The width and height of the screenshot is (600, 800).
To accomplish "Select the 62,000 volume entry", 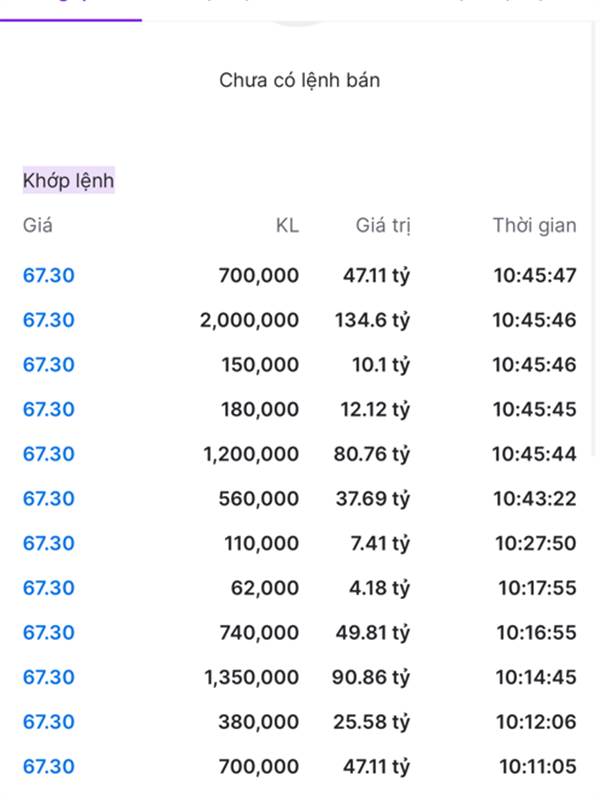I will click(x=264, y=588).
